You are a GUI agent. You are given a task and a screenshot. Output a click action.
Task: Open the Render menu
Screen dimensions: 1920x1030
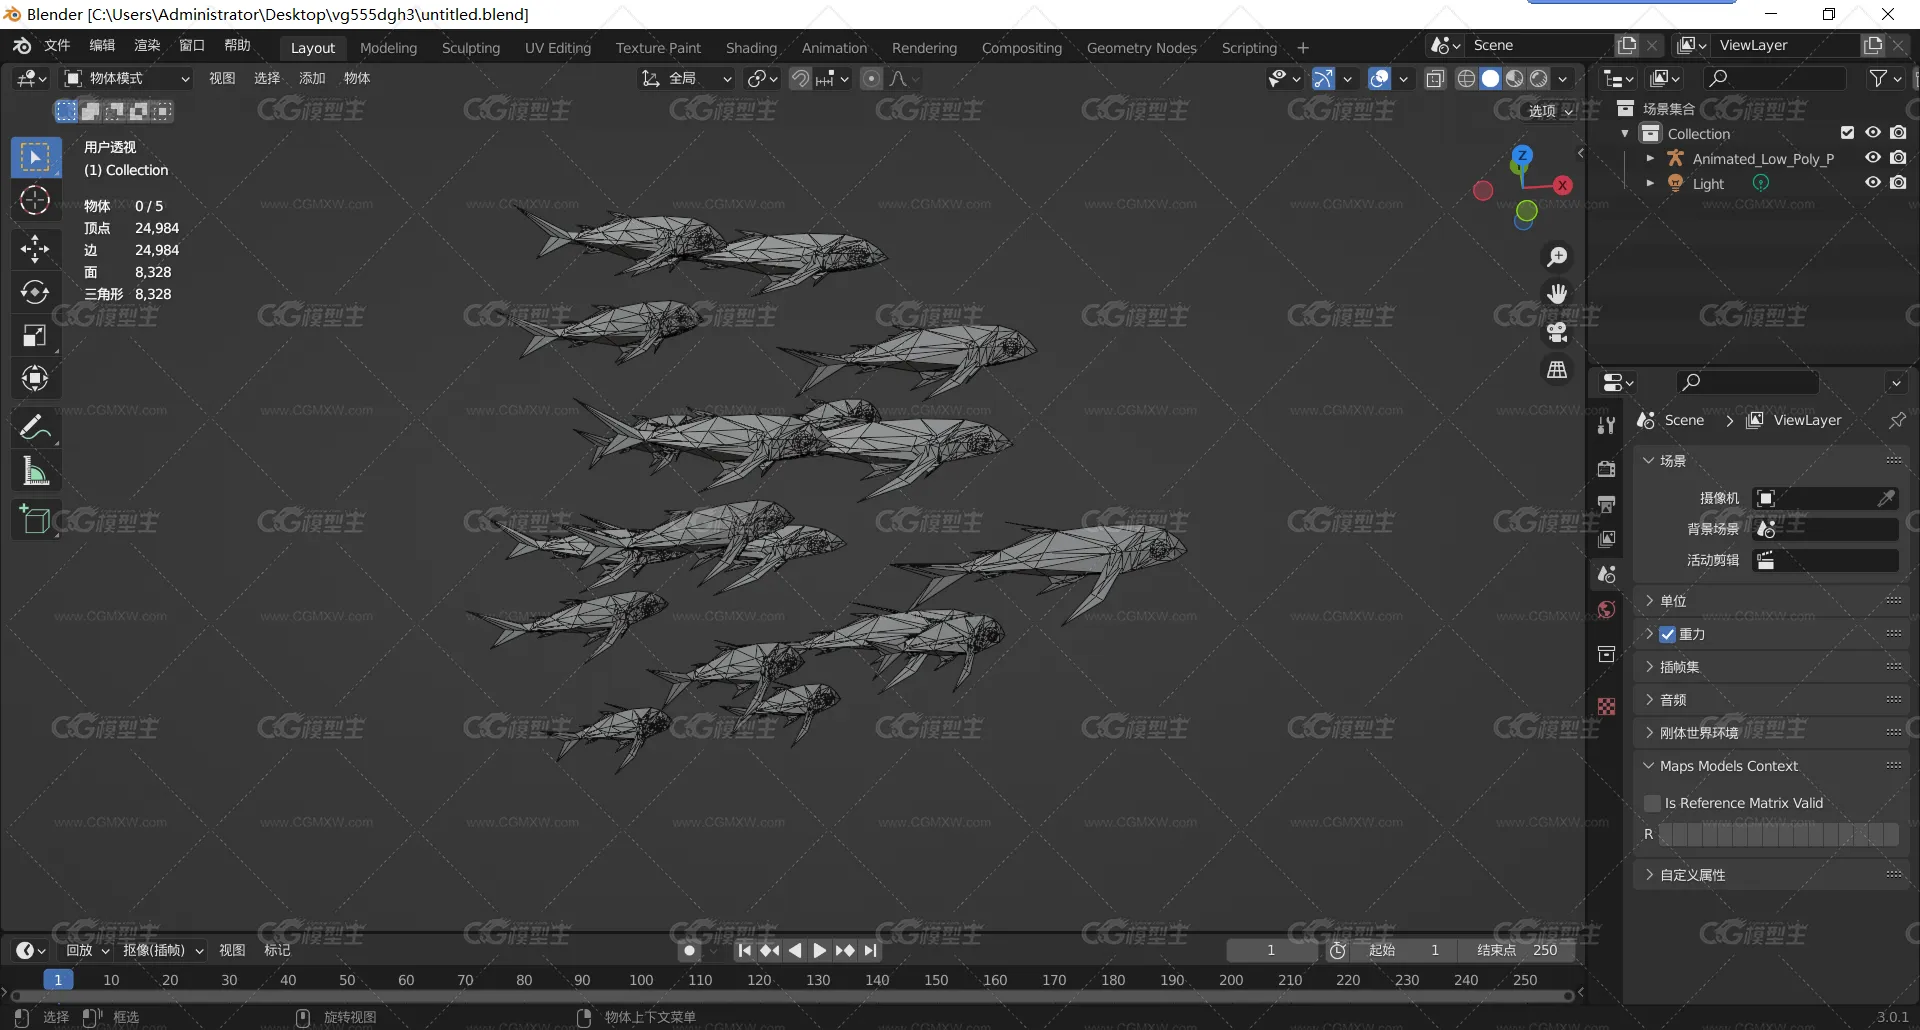147,46
